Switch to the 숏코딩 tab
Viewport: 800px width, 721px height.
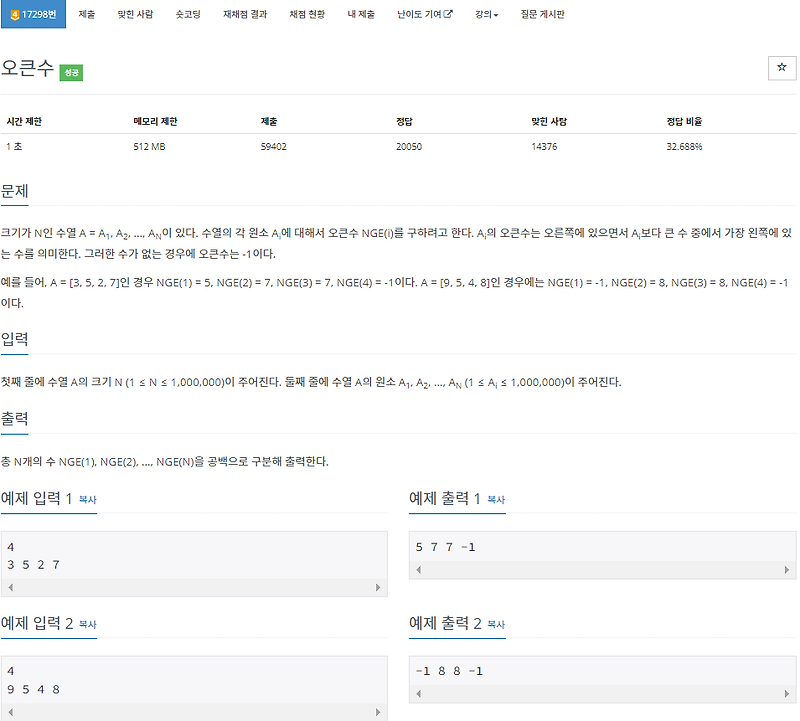(188, 15)
